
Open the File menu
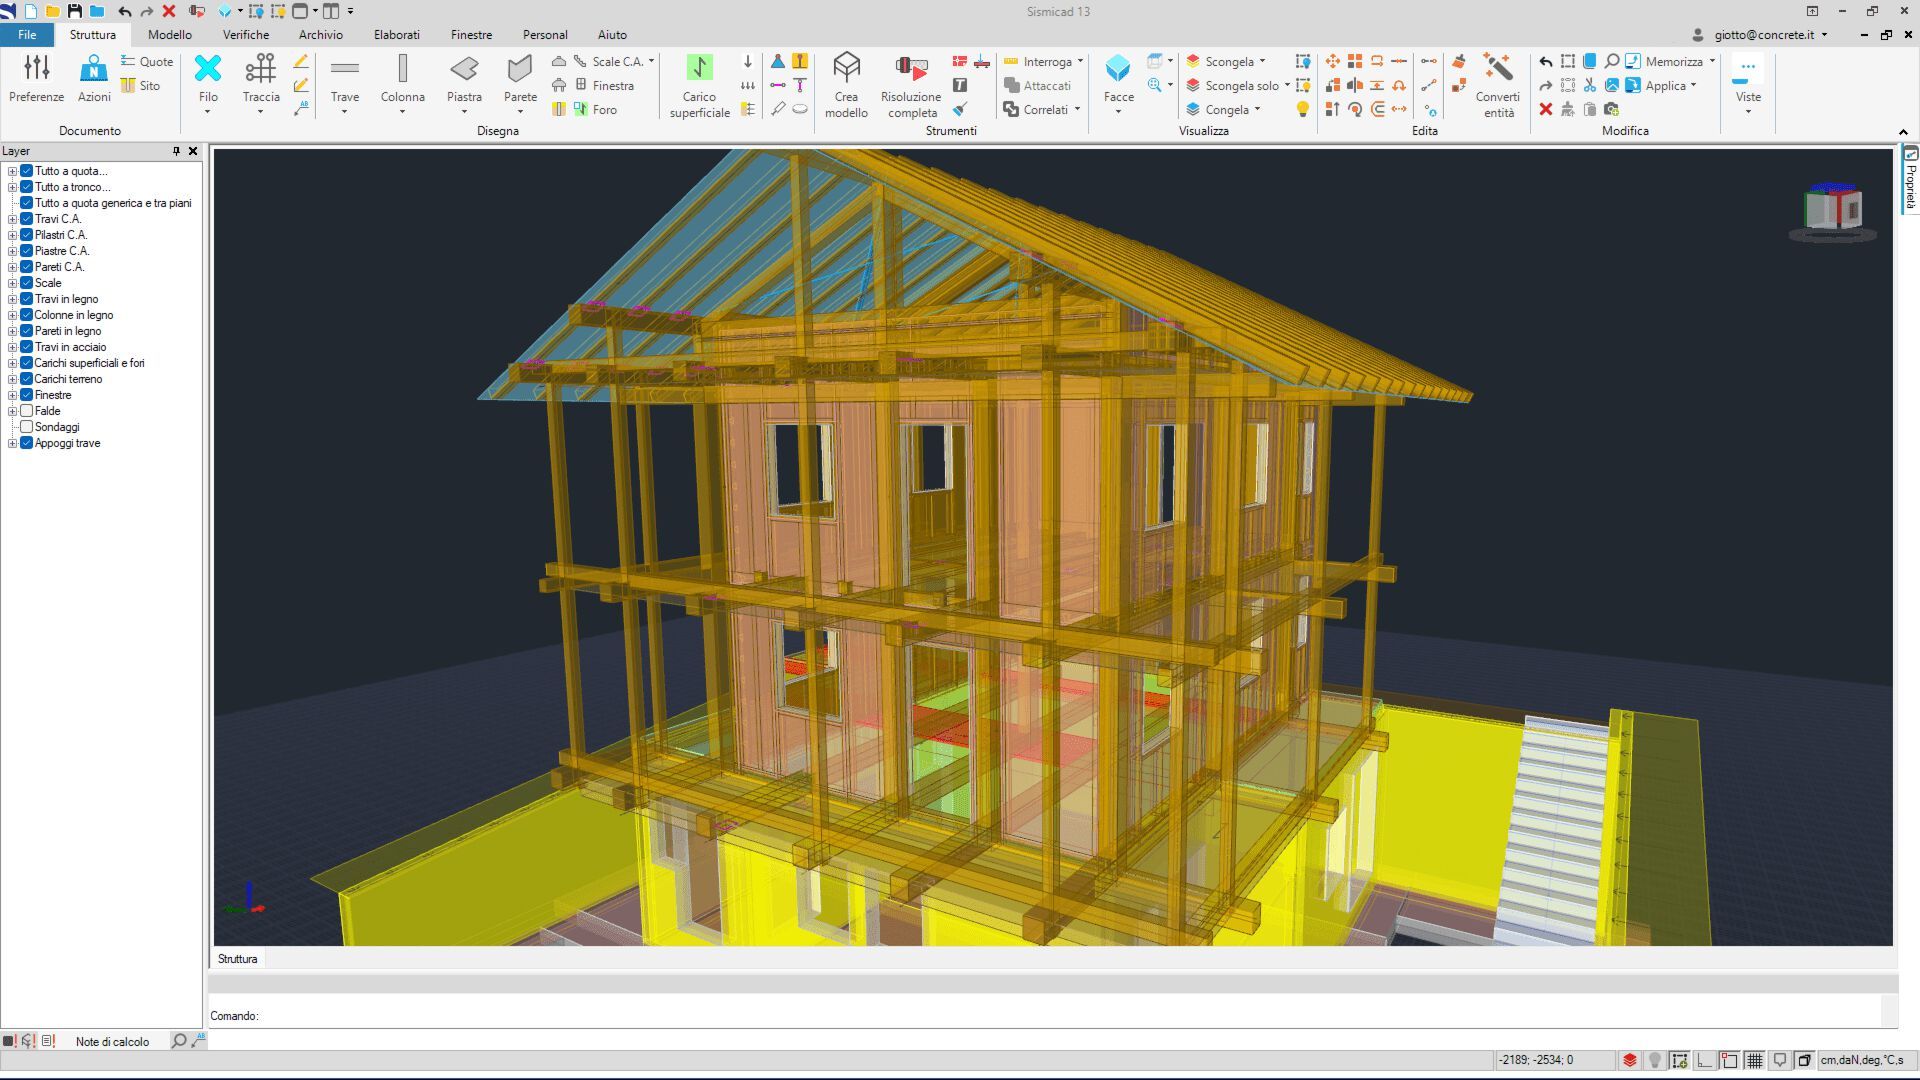pos(27,35)
